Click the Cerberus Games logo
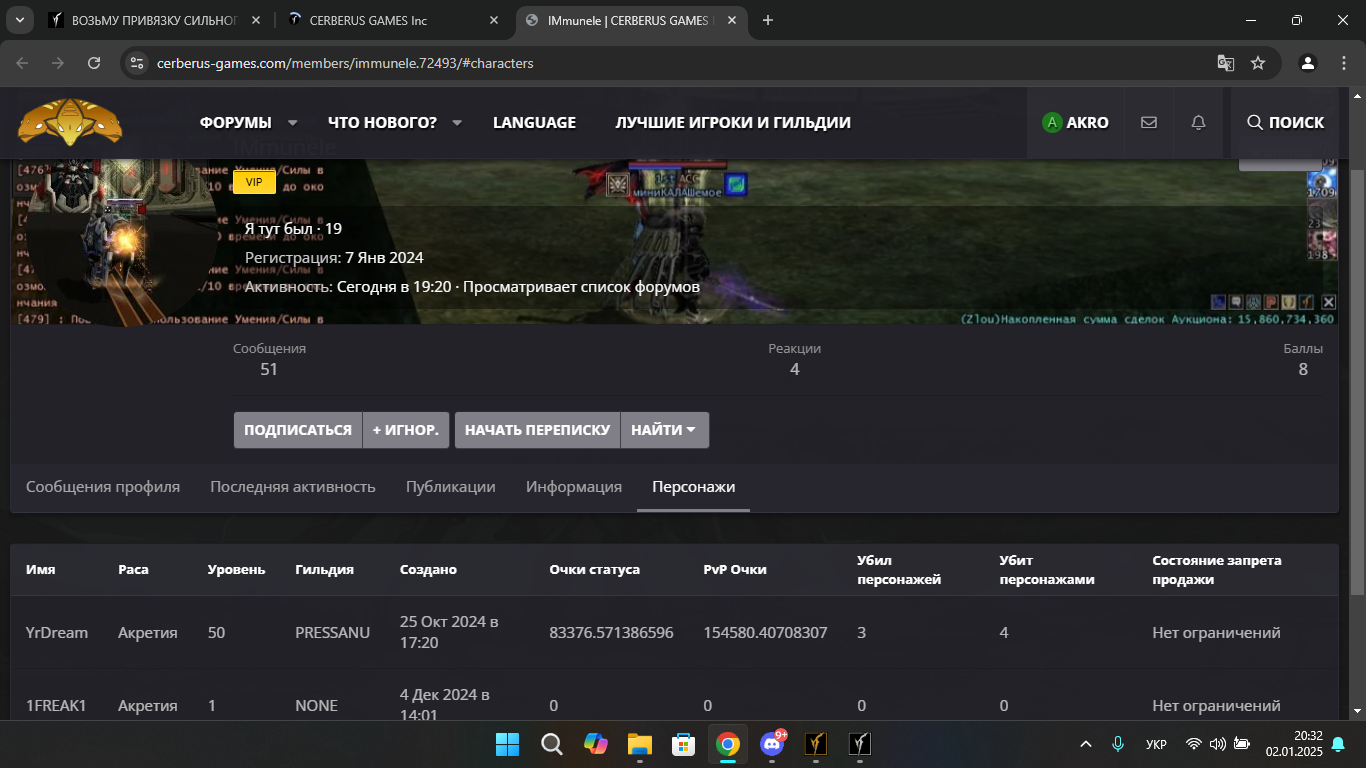Viewport: 1366px width, 768px height. [x=70, y=123]
